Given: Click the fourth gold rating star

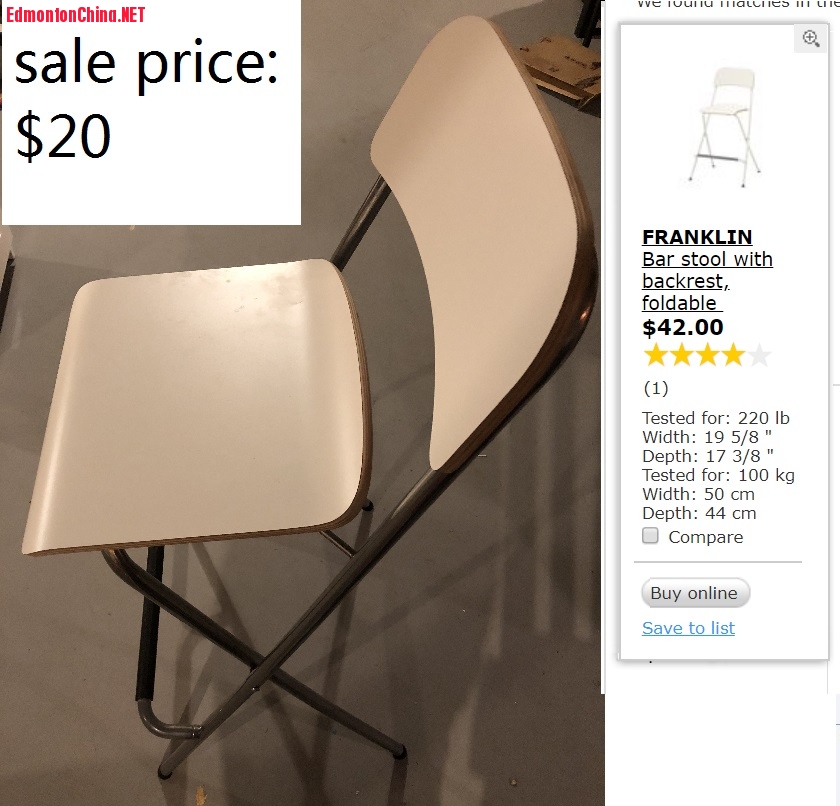Looking at the screenshot, I should [733, 356].
